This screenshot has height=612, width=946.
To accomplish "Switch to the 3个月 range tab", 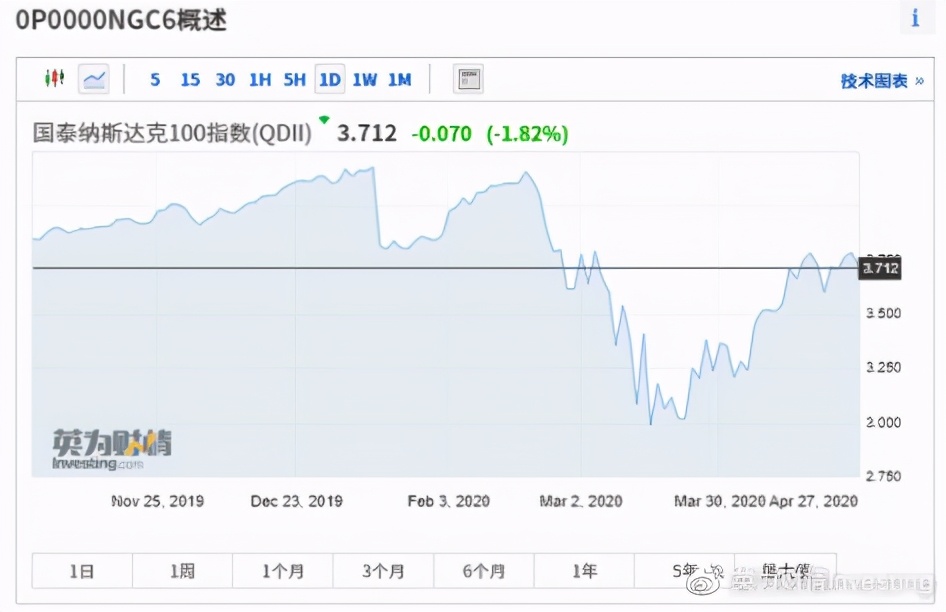I will tap(383, 570).
